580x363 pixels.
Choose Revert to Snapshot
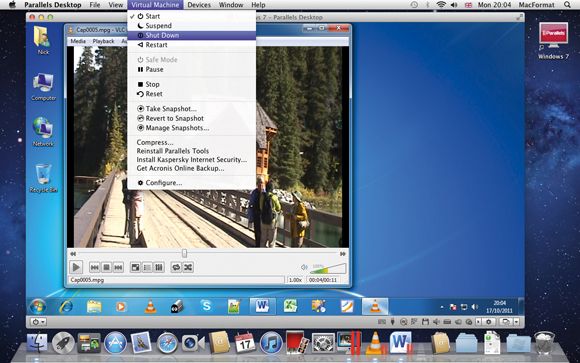(x=192, y=118)
